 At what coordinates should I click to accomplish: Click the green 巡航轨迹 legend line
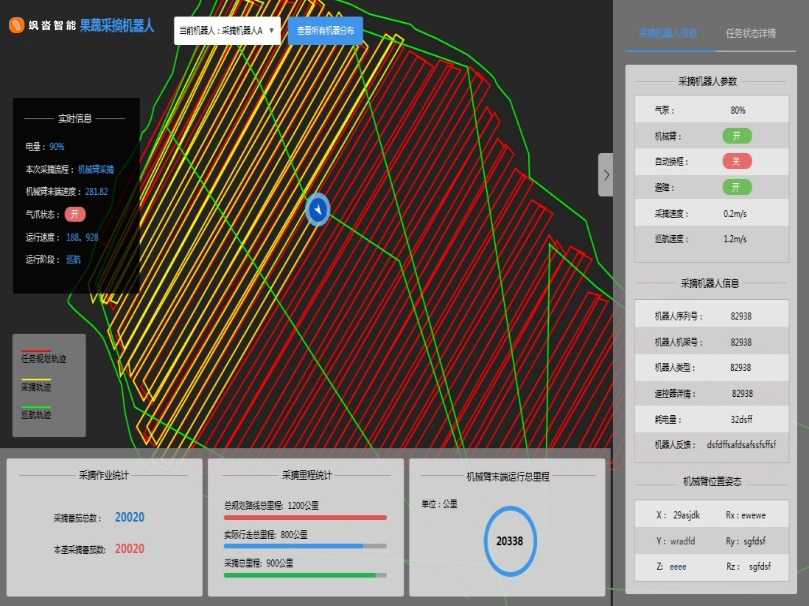36,407
